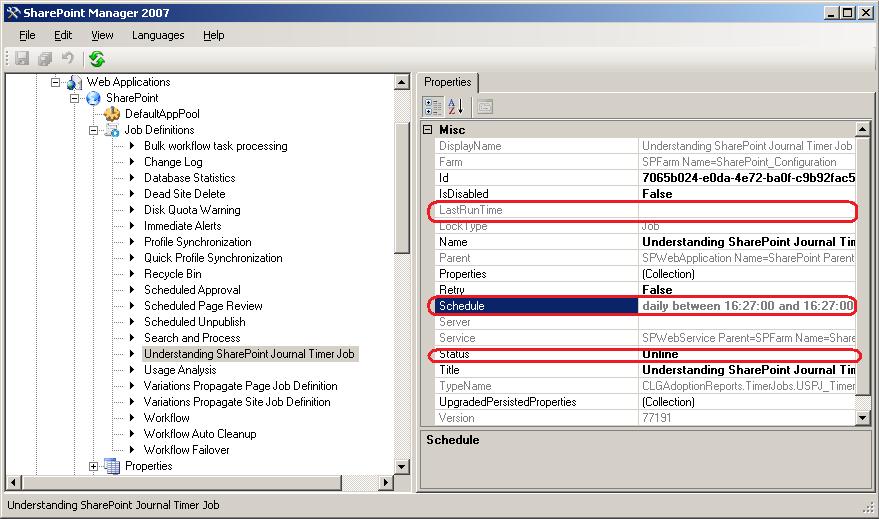Select Workflow Auto Cleanup job
This screenshot has height=519, width=879.
point(200,434)
